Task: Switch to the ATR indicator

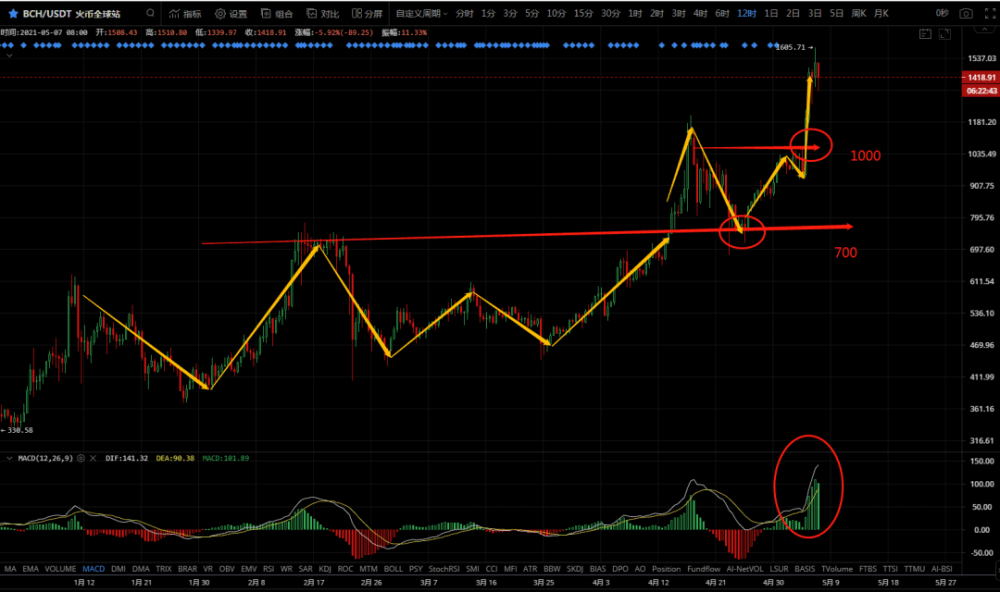Action: pyautogui.click(x=530, y=568)
